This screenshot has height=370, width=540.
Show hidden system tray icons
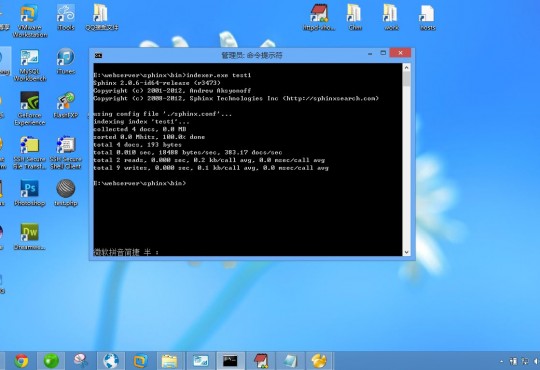pos(501,361)
